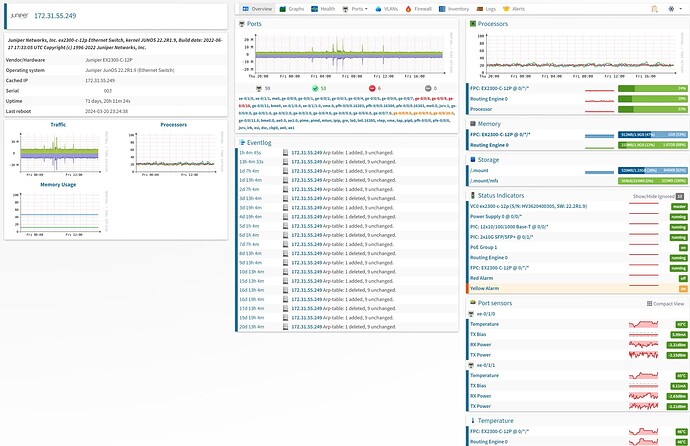Viewport: 690px width, 446px height.
Task: Open the Processors graph in right panel
Action: pos(577,56)
